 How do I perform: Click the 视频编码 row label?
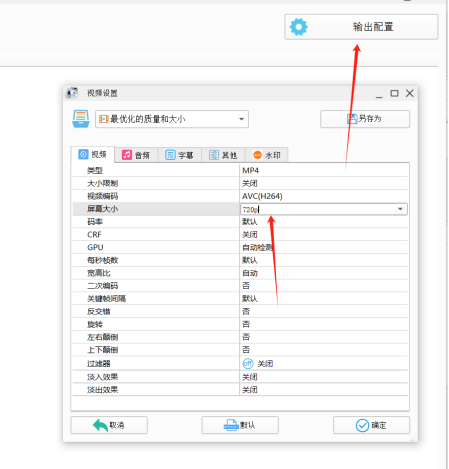102,196
